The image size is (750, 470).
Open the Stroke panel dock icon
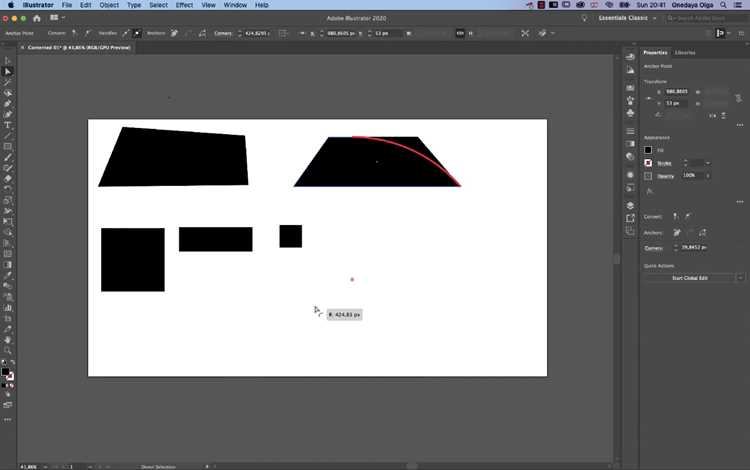coord(630,131)
